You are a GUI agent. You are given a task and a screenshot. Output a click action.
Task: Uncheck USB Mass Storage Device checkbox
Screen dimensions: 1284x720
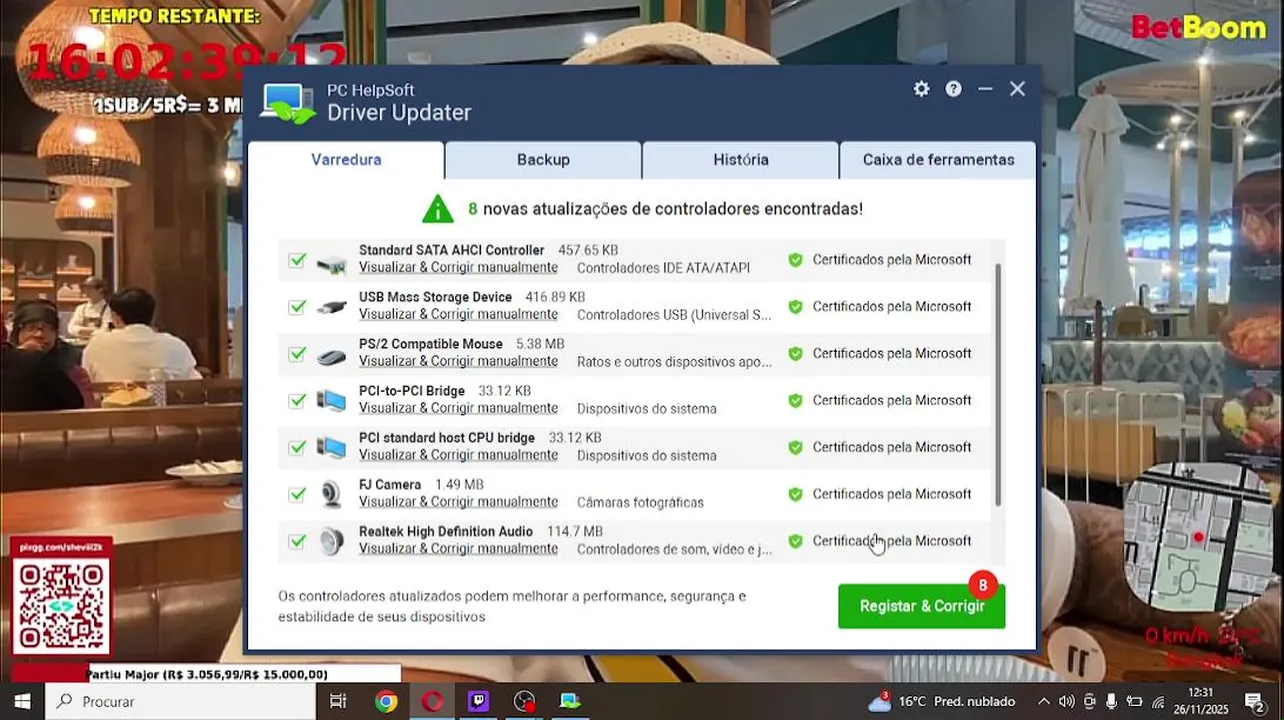pos(297,307)
